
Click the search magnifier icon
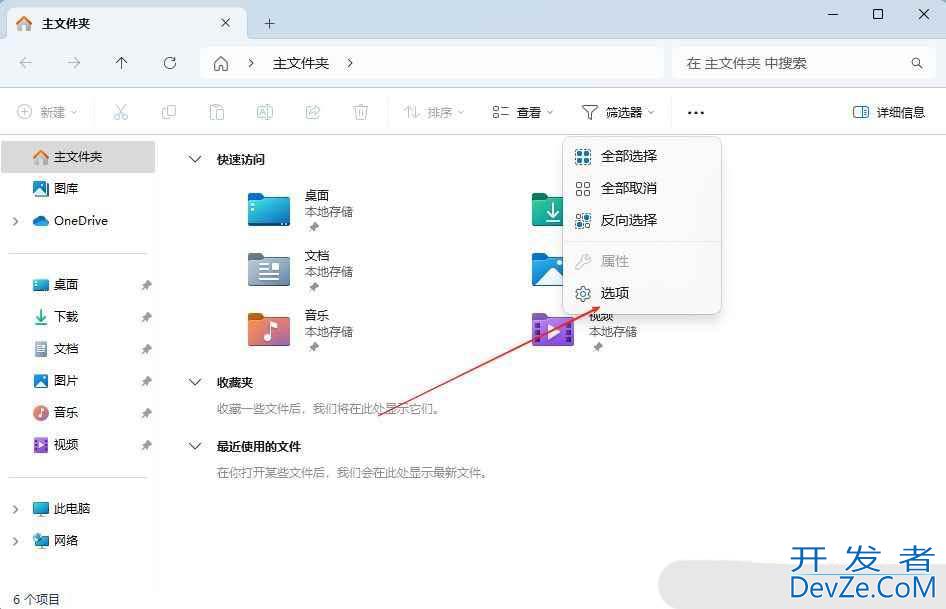coord(916,63)
